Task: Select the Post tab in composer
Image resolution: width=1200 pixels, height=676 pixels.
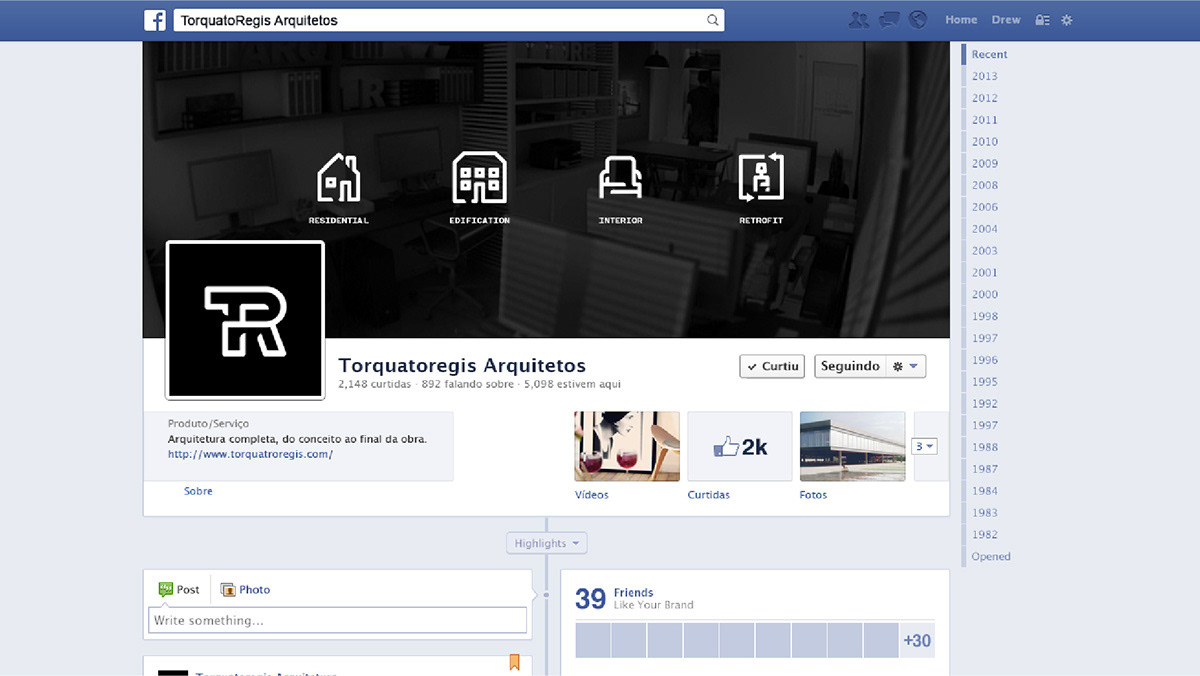Action: pyautogui.click(x=180, y=590)
